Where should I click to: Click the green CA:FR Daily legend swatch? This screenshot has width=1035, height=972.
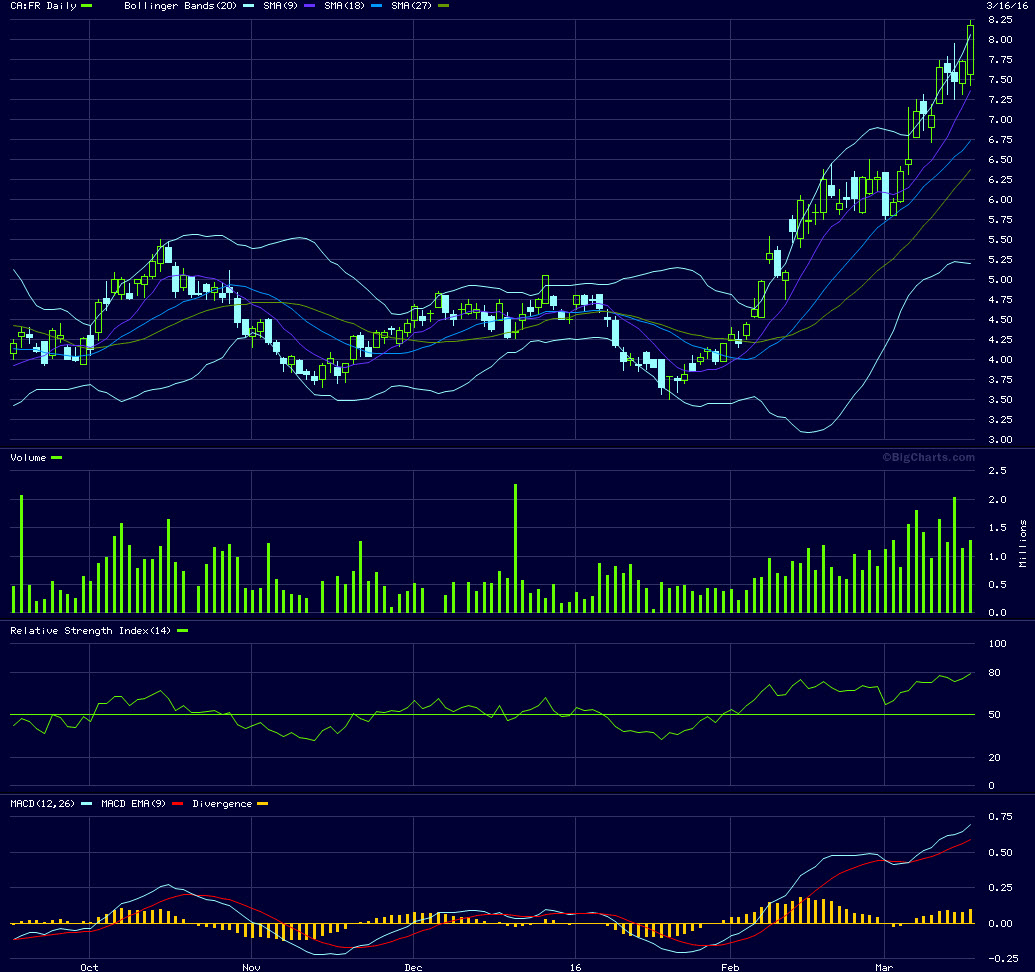(x=86, y=6)
